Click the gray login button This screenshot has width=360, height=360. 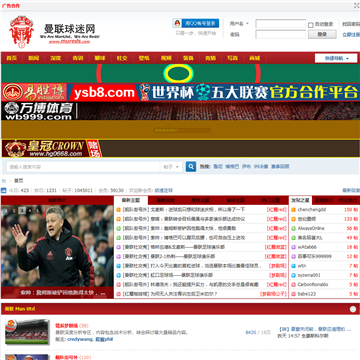pyautogui.click(x=322, y=34)
